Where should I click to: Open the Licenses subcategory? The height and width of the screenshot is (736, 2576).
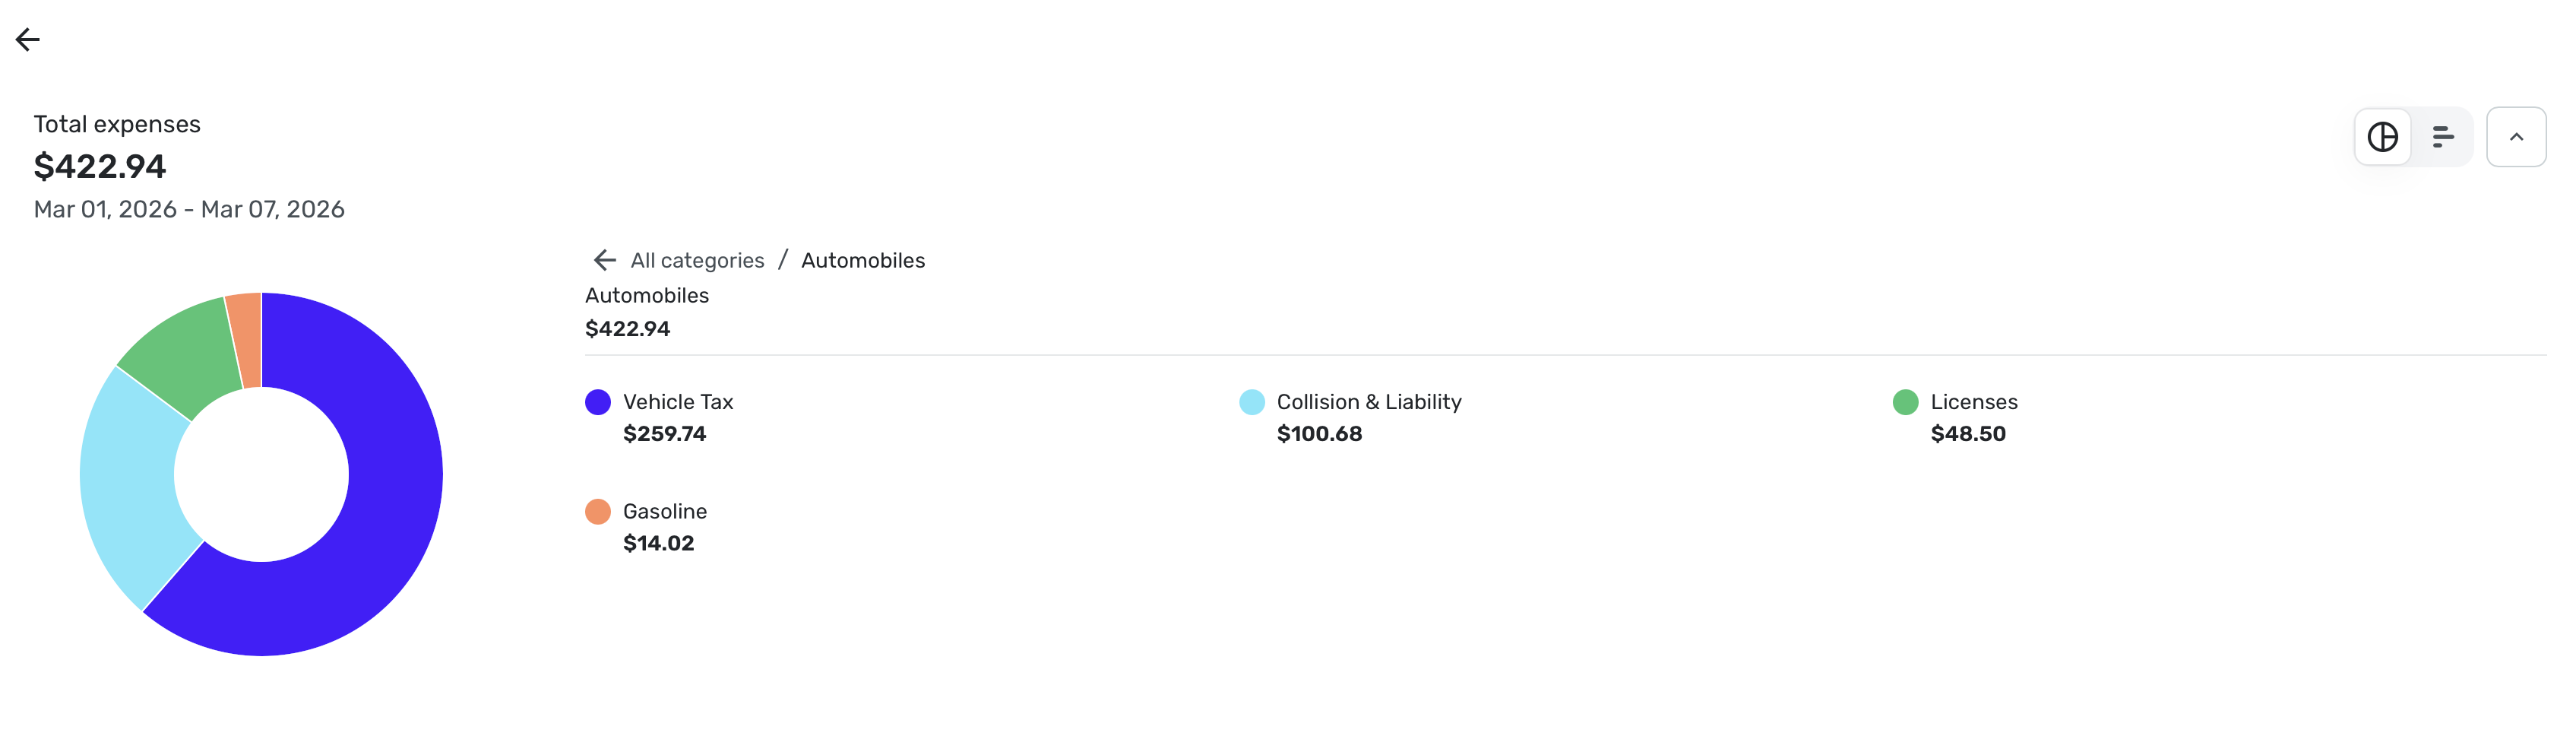(x=1973, y=402)
